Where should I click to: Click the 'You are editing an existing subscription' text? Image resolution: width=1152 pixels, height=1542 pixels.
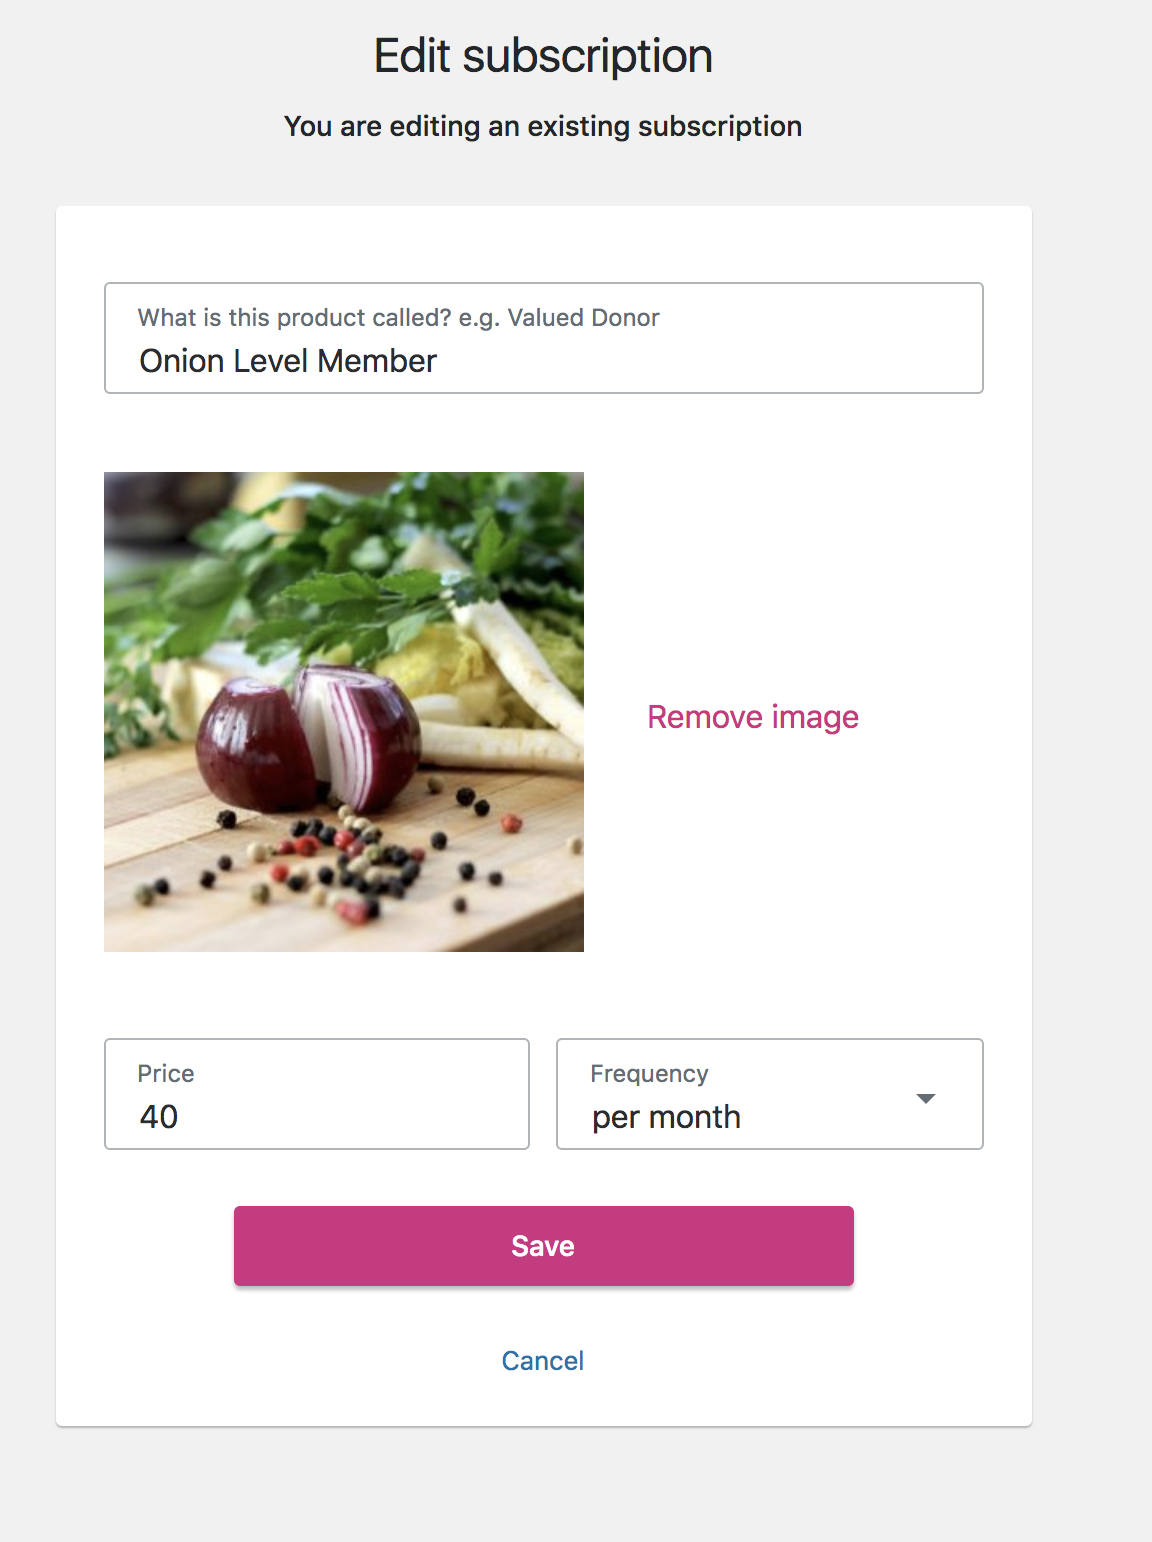coord(543,126)
